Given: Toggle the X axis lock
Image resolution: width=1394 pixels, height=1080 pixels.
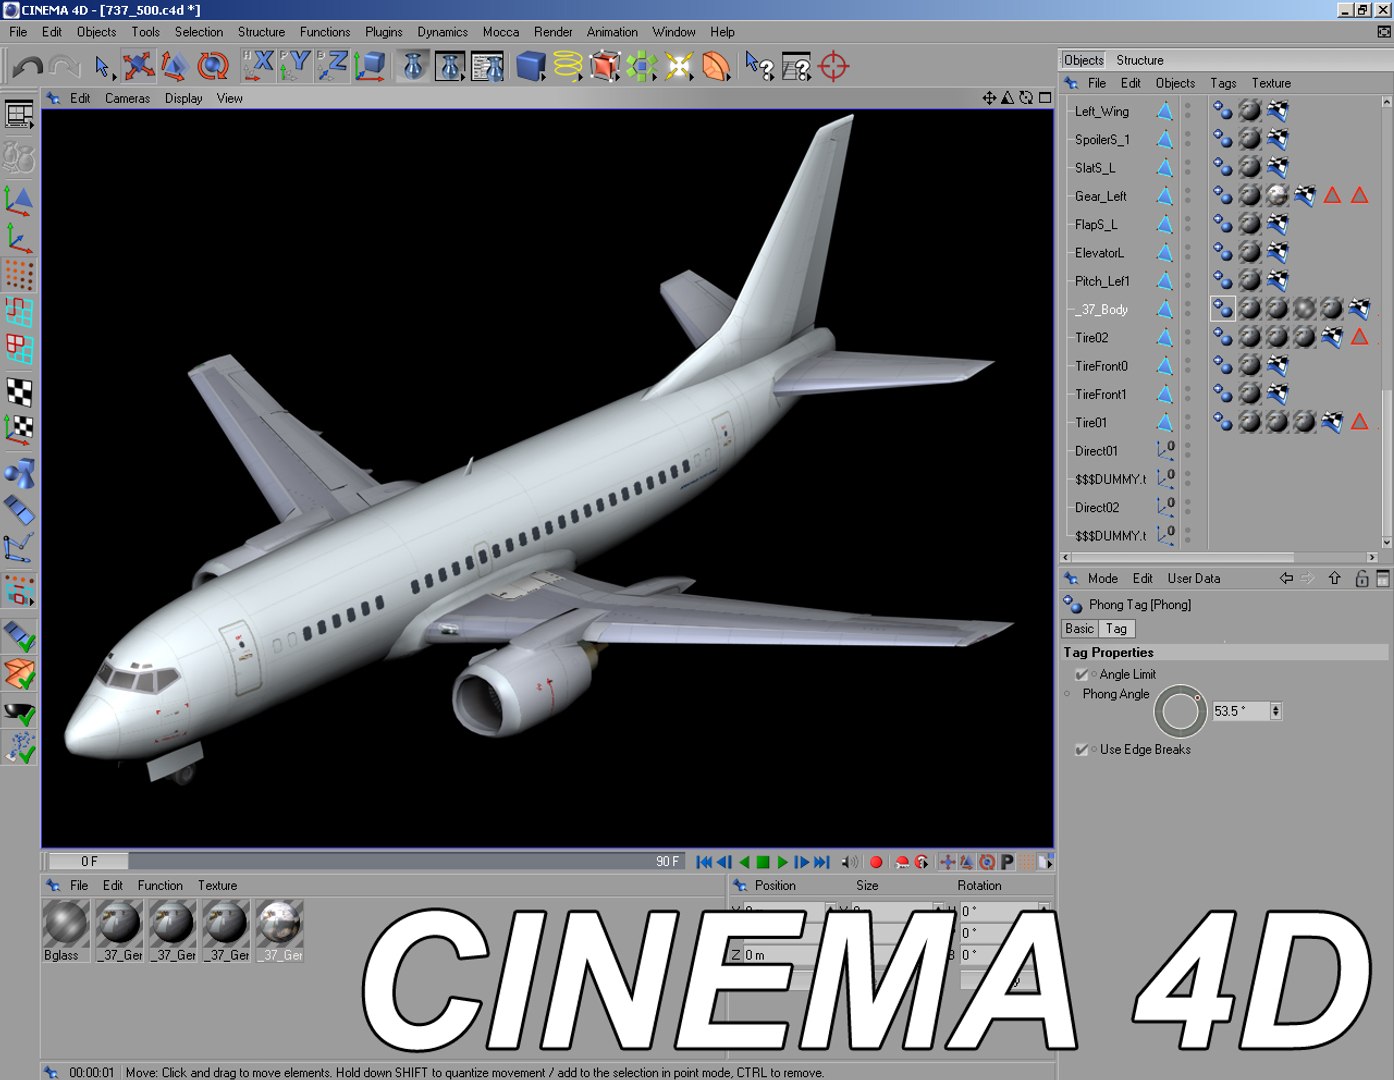Looking at the screenshot, I should coord(258,66).
